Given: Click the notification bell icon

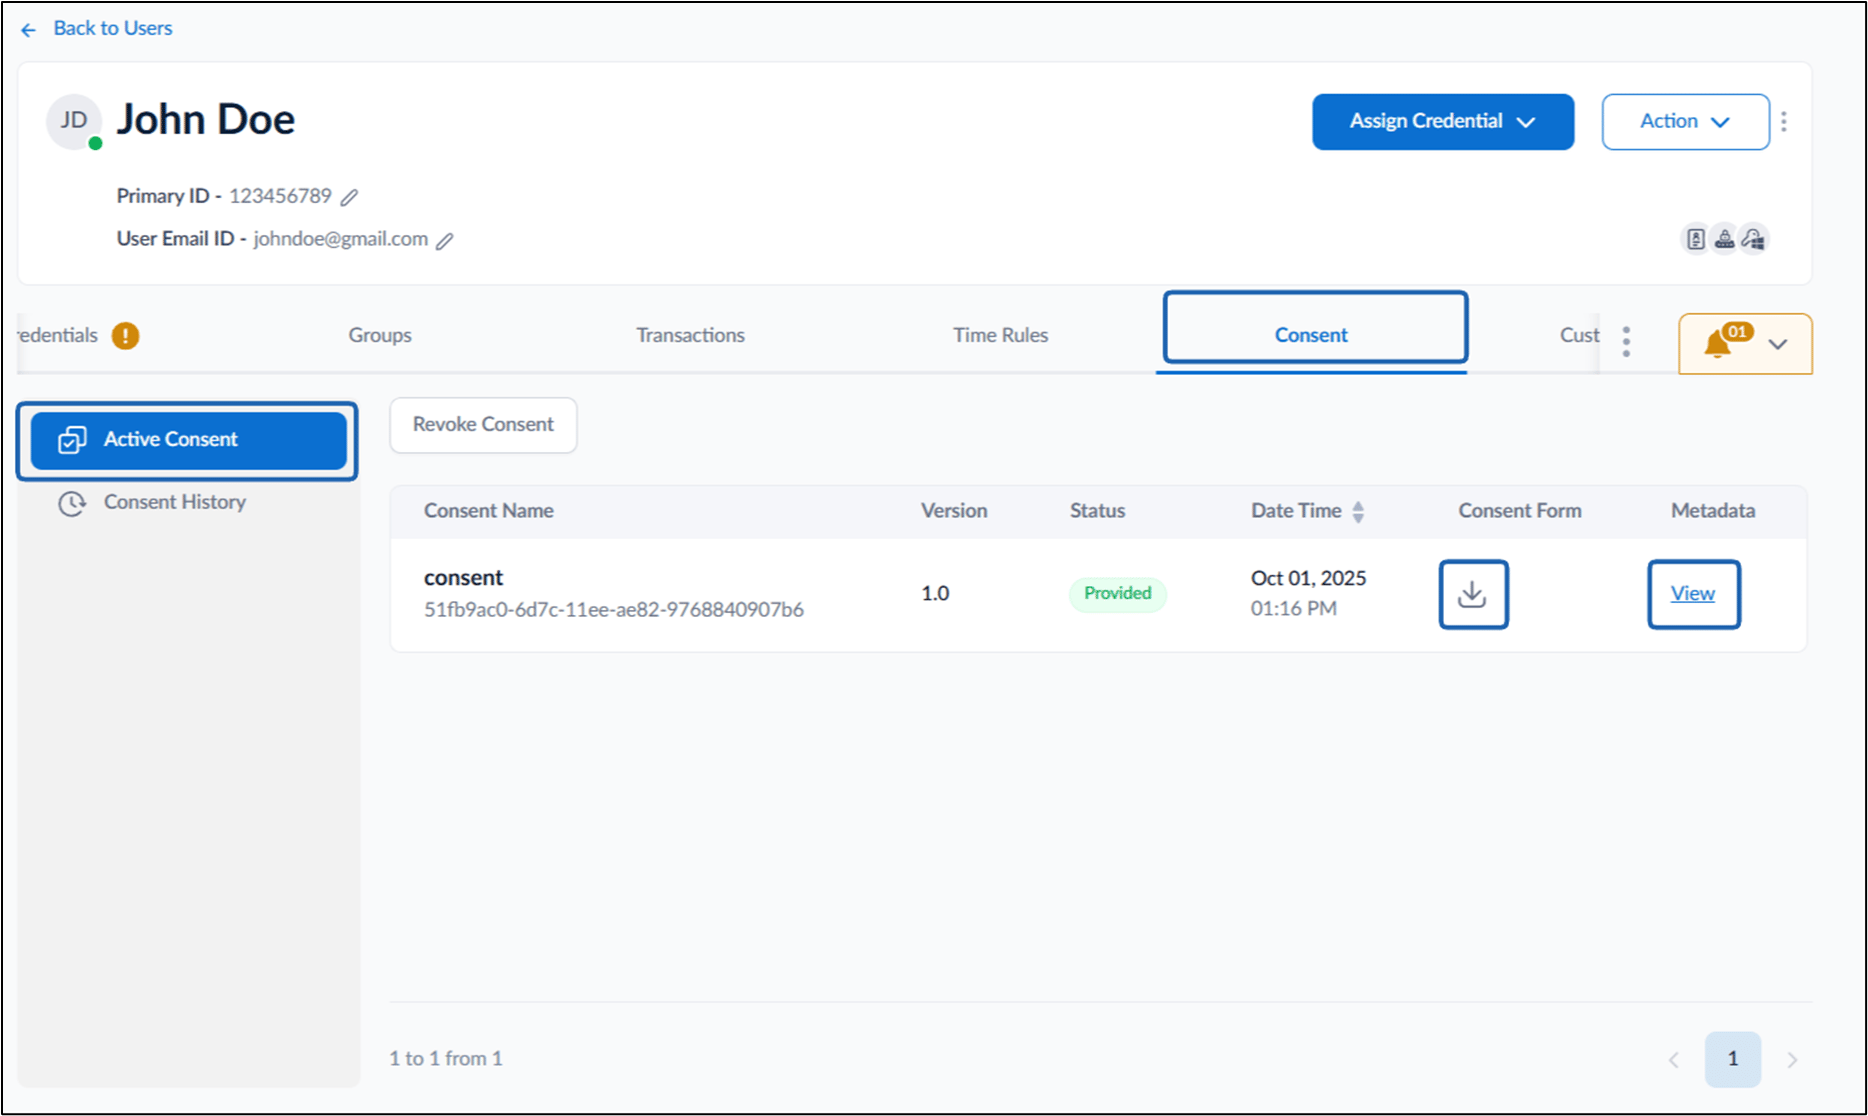Looking at the screenshot, I should [1718, 344].
